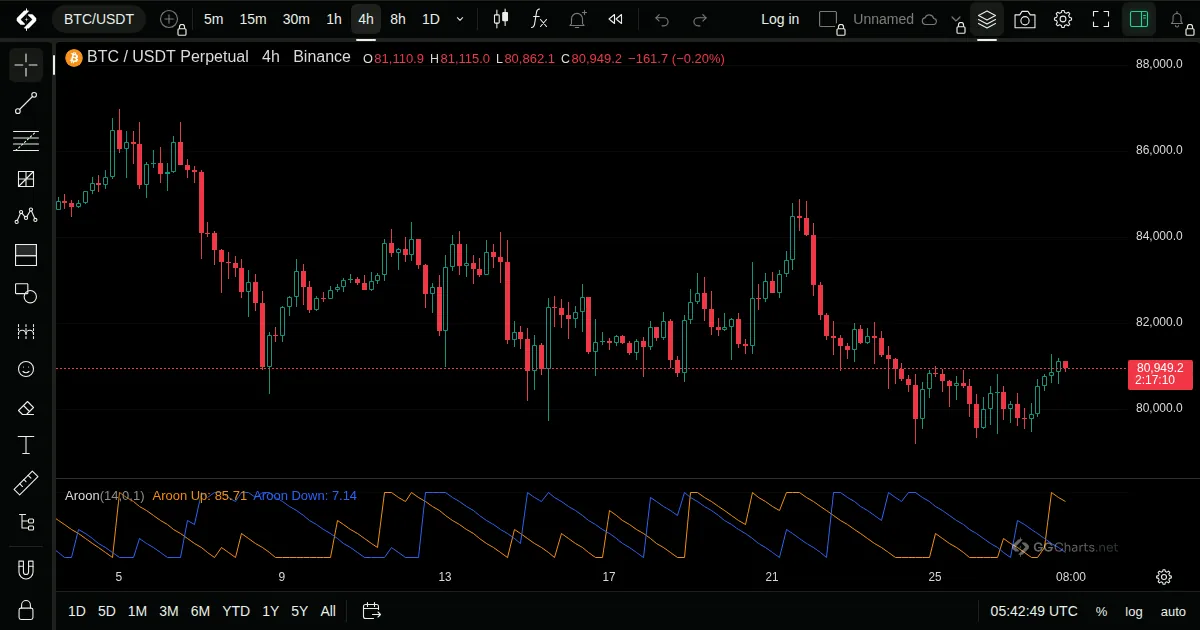Open the object tree tool
Viewport: 1200px width, 630px height.
pos(26,522)
